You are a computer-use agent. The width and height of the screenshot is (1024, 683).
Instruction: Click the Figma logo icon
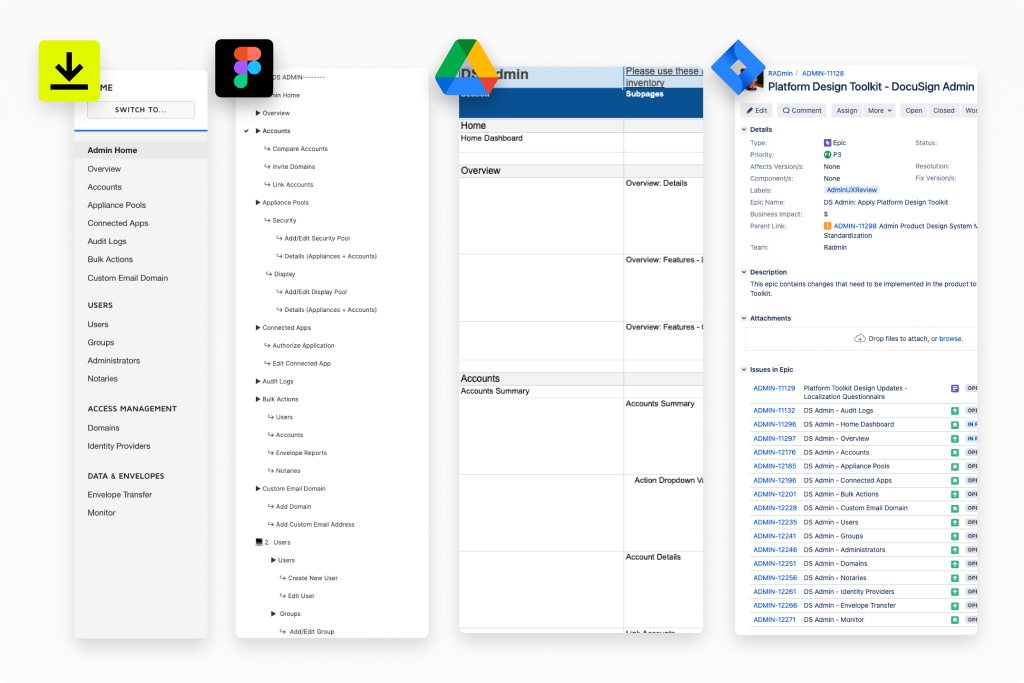(244, 68)
